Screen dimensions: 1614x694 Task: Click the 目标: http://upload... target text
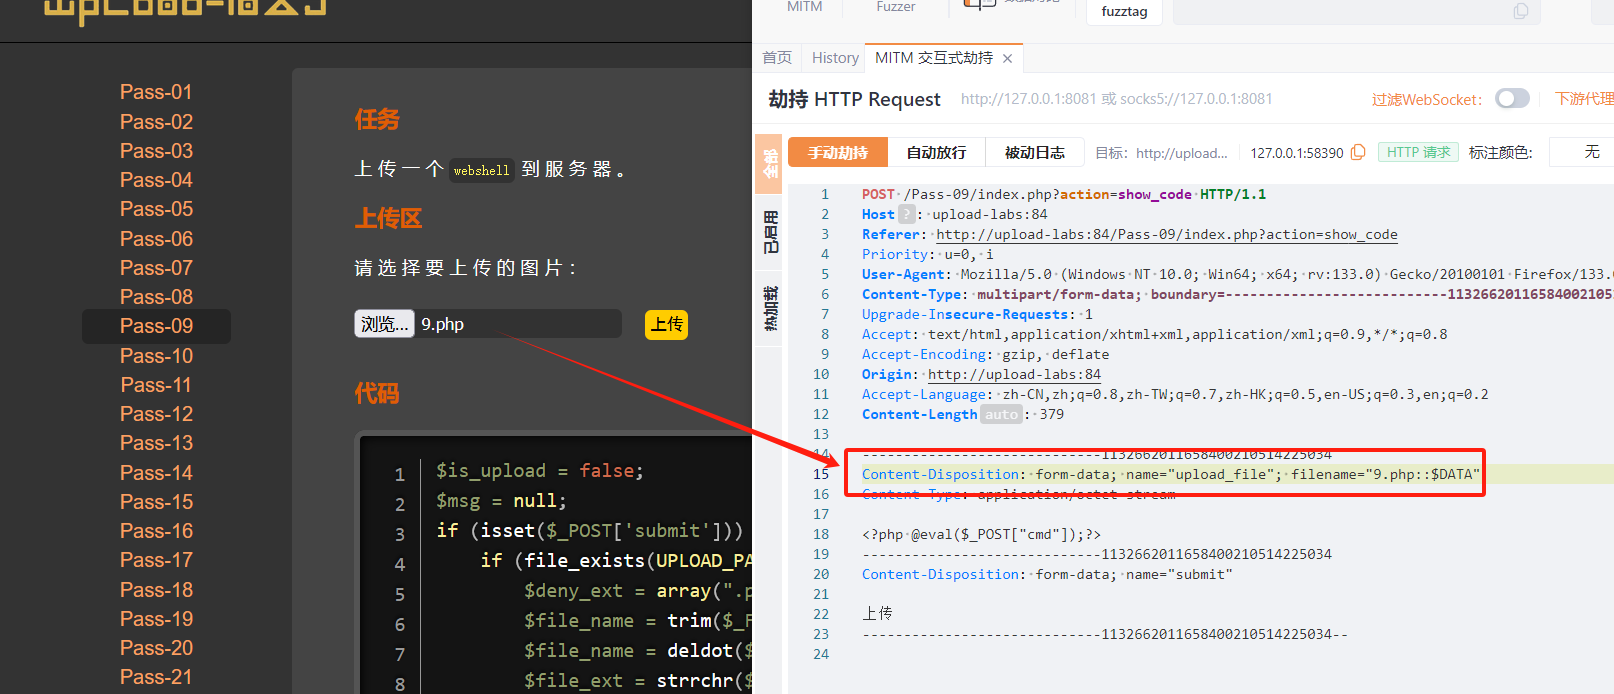(x=1161, y=152)
